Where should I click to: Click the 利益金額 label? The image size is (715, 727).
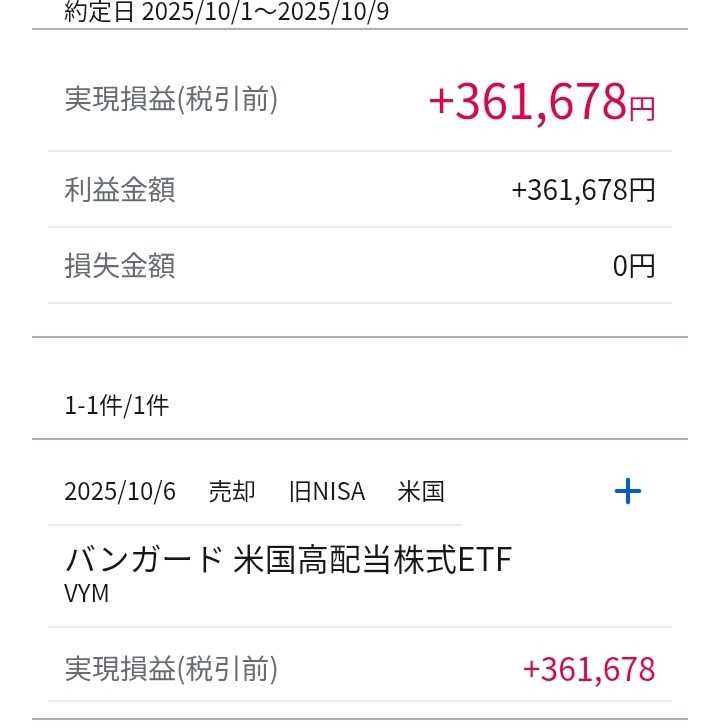pos(120,190)
